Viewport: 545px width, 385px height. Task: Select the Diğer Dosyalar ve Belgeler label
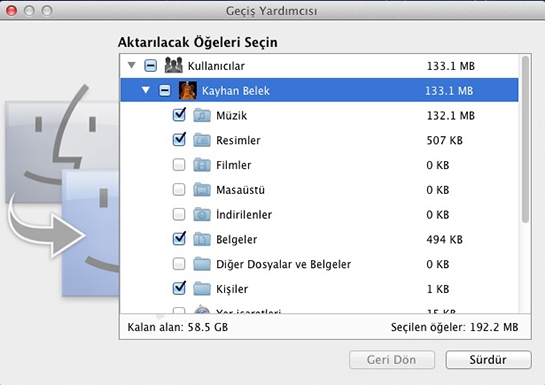pyautogui.click(x=283, y=264)
